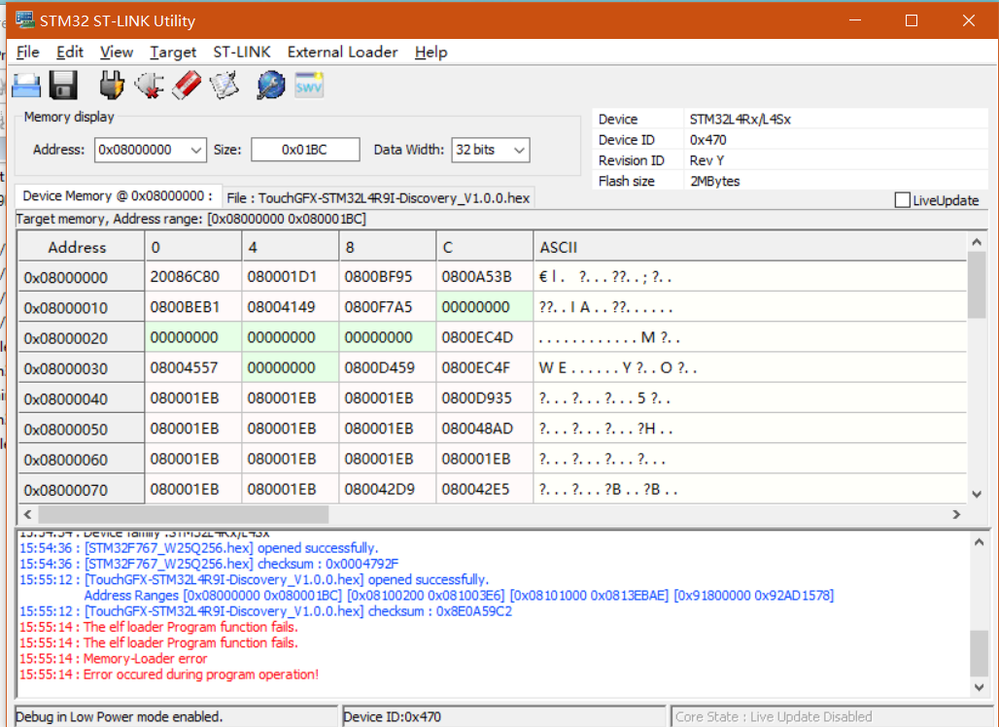
Task: Switch to TouchGFX hex file tab
Action: click(x=378, y=198)
